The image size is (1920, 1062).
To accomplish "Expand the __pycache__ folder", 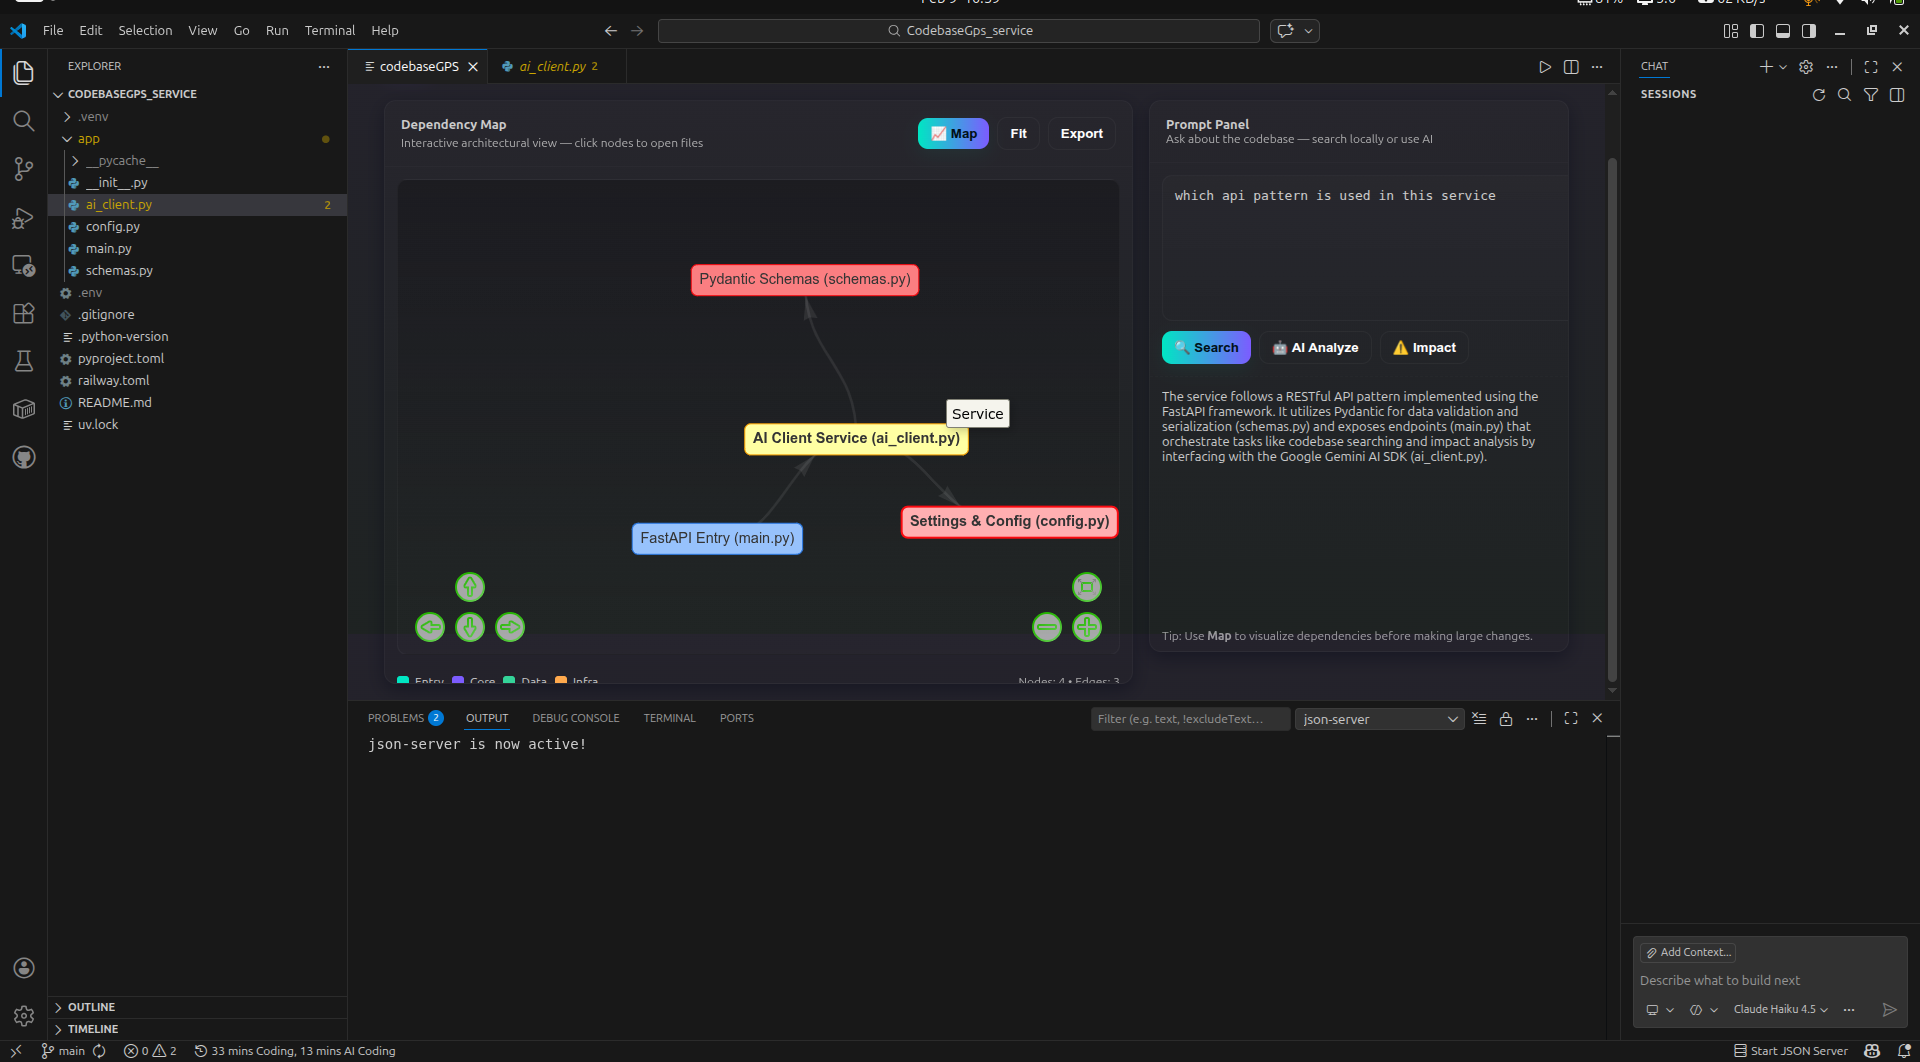I will point(75,161).
